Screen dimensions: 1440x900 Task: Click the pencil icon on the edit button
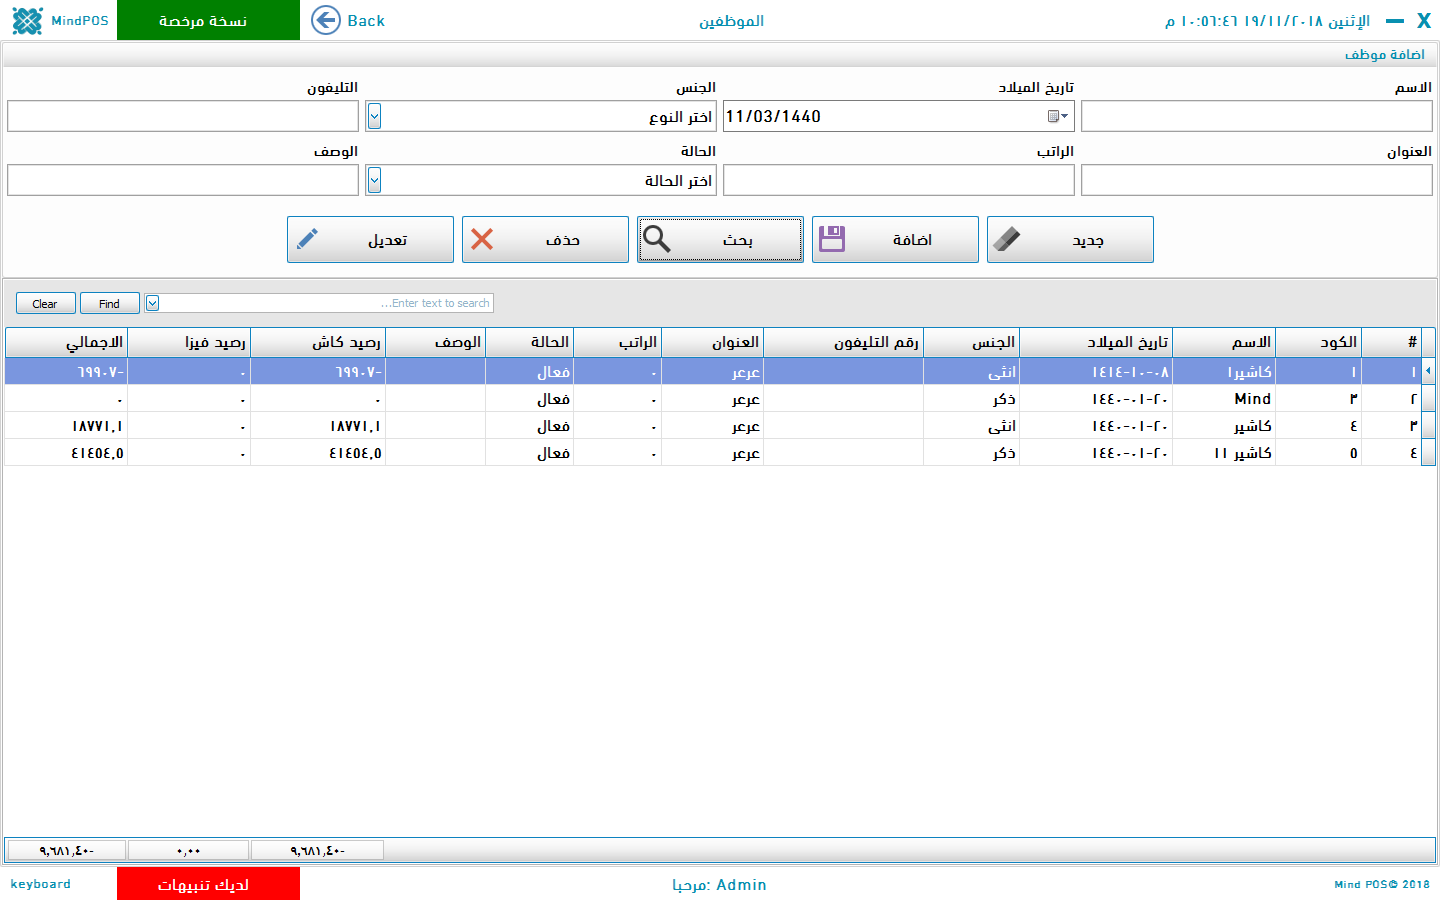click(x=308, y=239)
